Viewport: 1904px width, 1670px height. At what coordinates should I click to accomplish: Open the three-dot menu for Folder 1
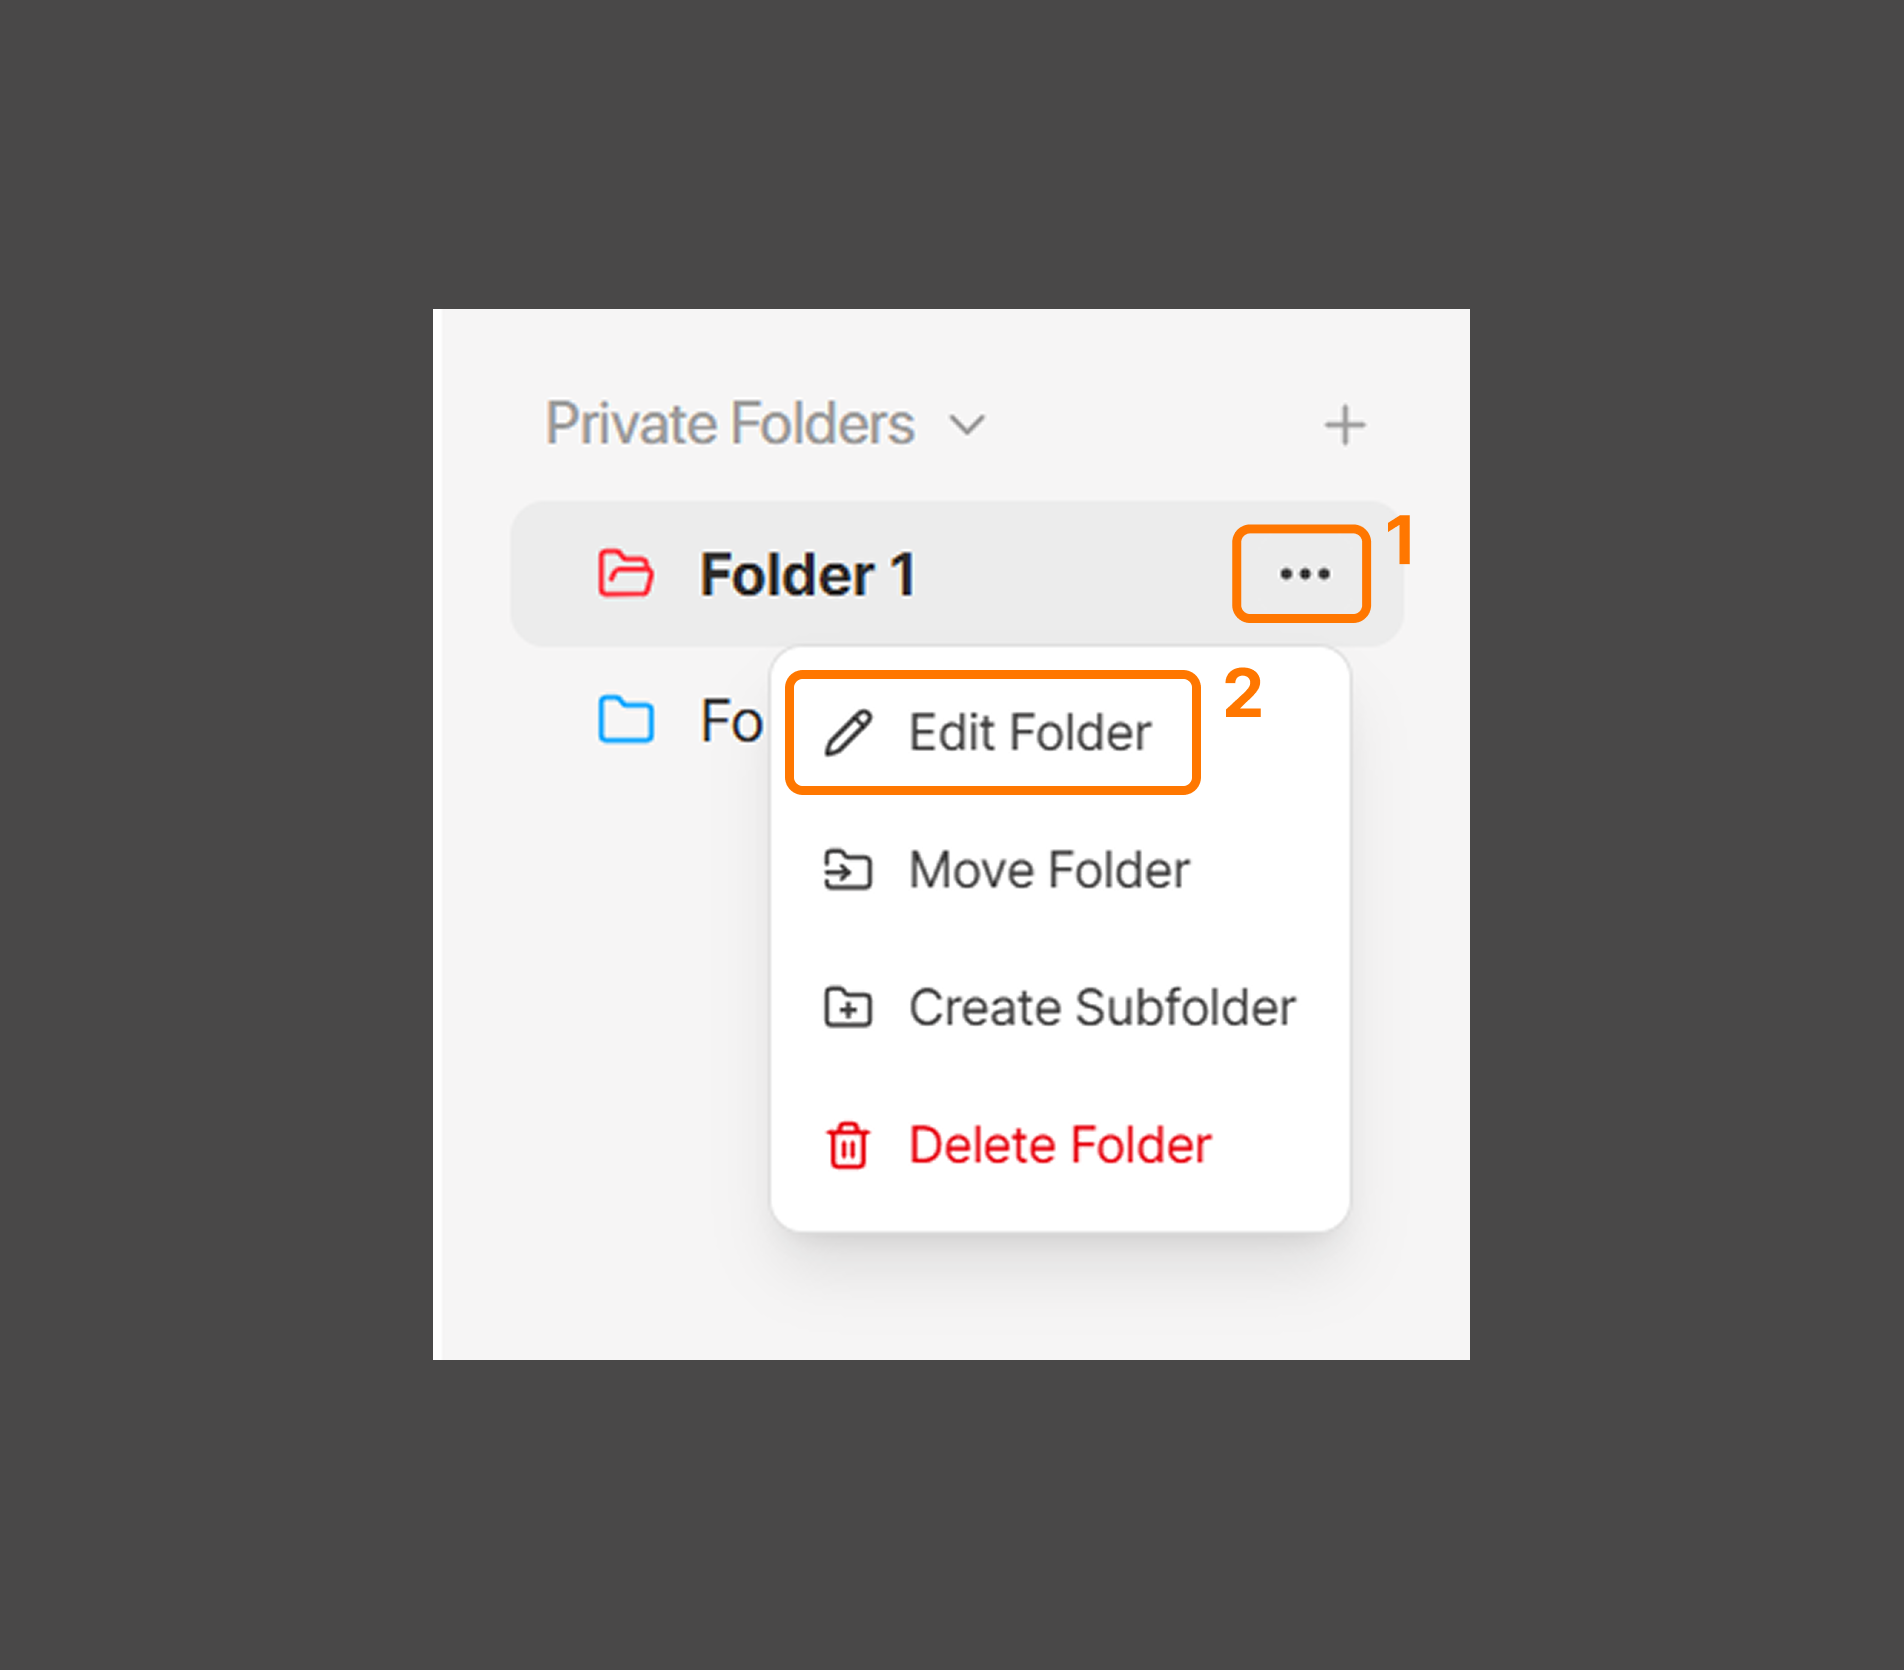pos(1303,574)
